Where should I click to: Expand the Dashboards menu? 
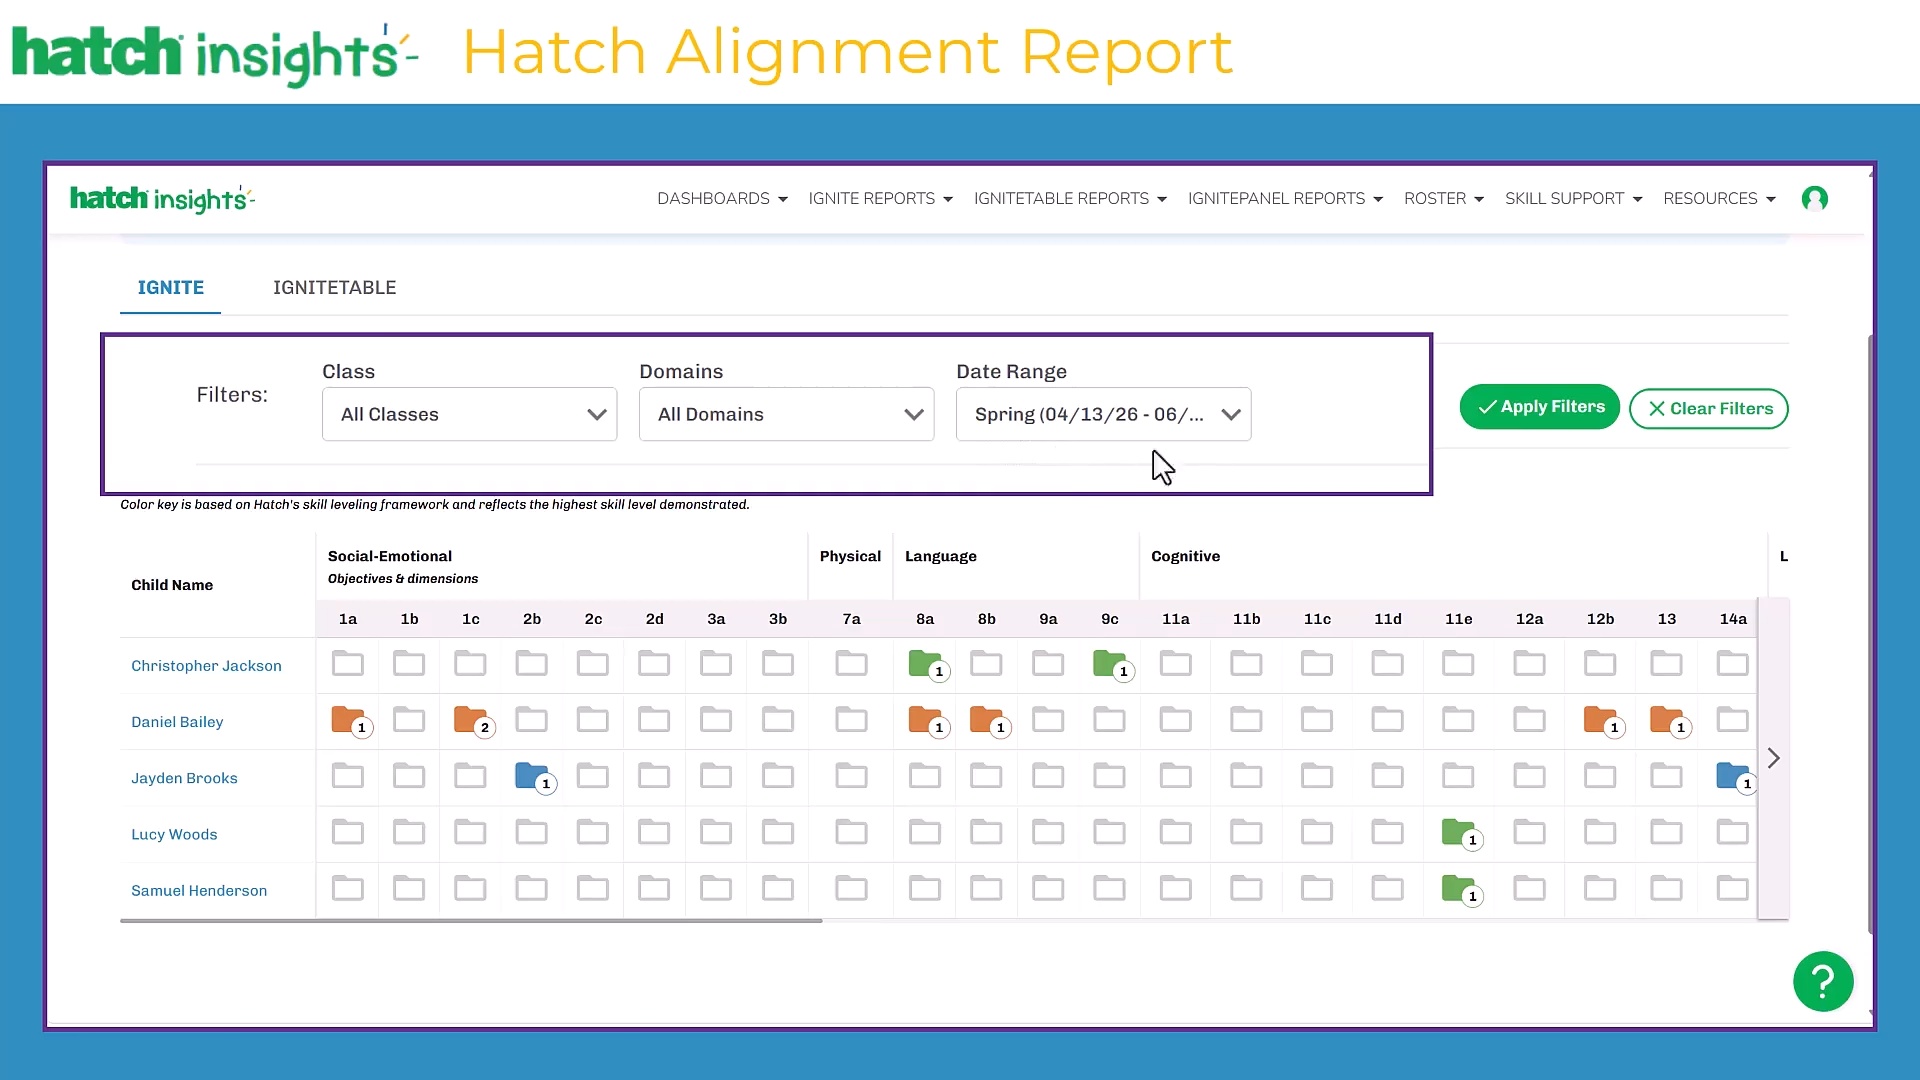pyautogui.click(x=722, y=199)
